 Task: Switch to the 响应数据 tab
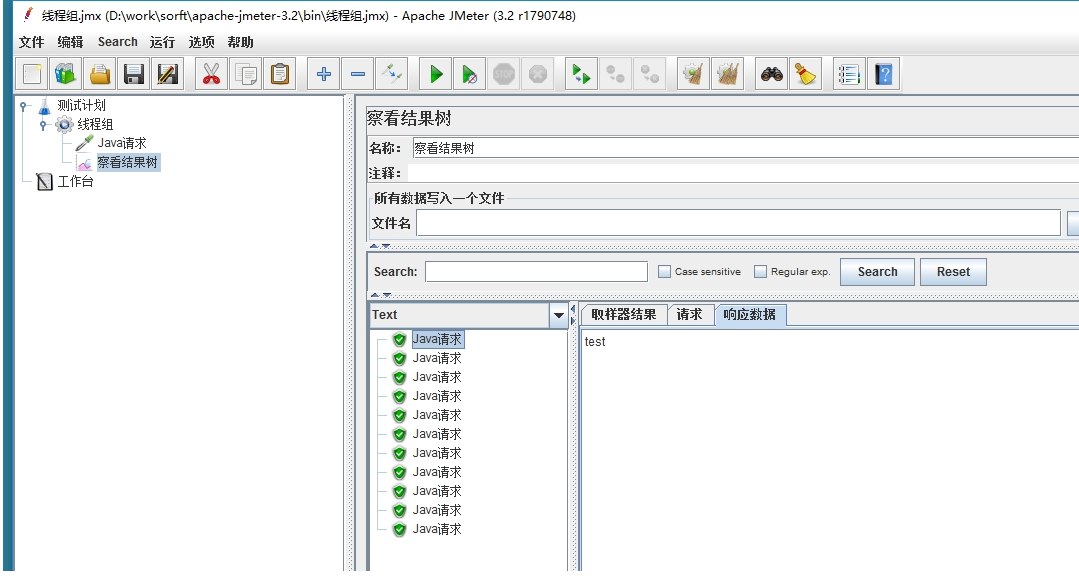point(749,314)
